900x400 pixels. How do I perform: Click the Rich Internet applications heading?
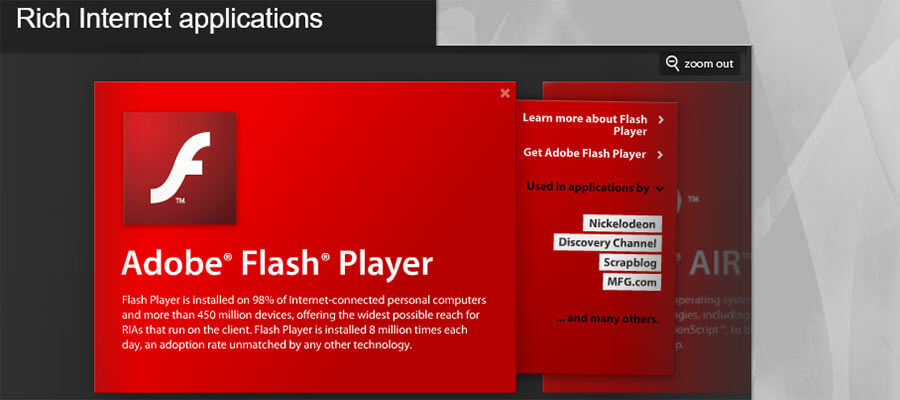pyautogui.click(x=170, y=19)
